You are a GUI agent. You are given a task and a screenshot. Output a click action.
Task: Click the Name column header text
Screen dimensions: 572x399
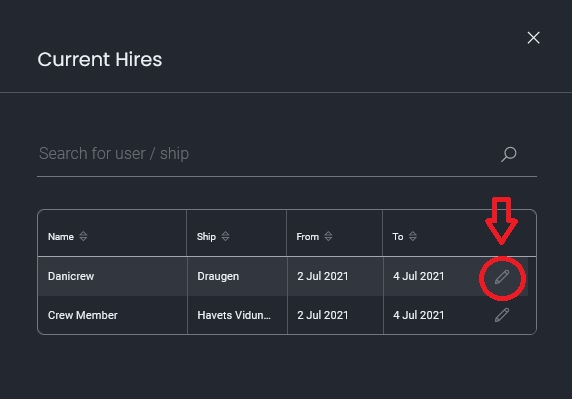coord(61,237)
